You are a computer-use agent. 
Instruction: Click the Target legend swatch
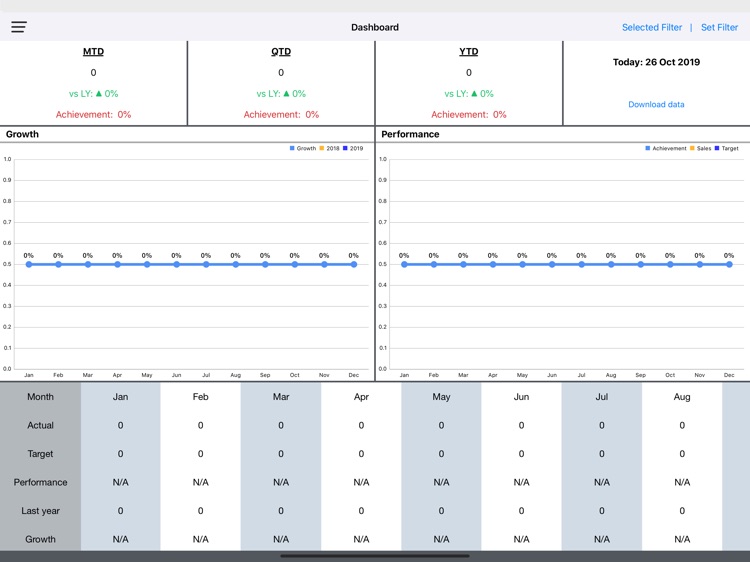click(x=717, y=148)
